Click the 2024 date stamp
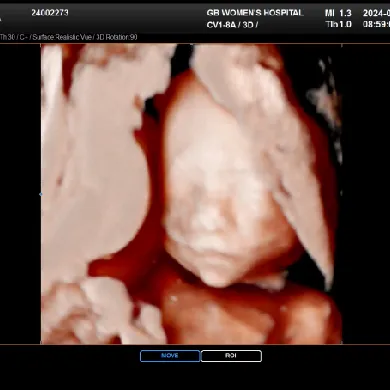The height and width of the screenshot is (390, 390). (376, 13)
